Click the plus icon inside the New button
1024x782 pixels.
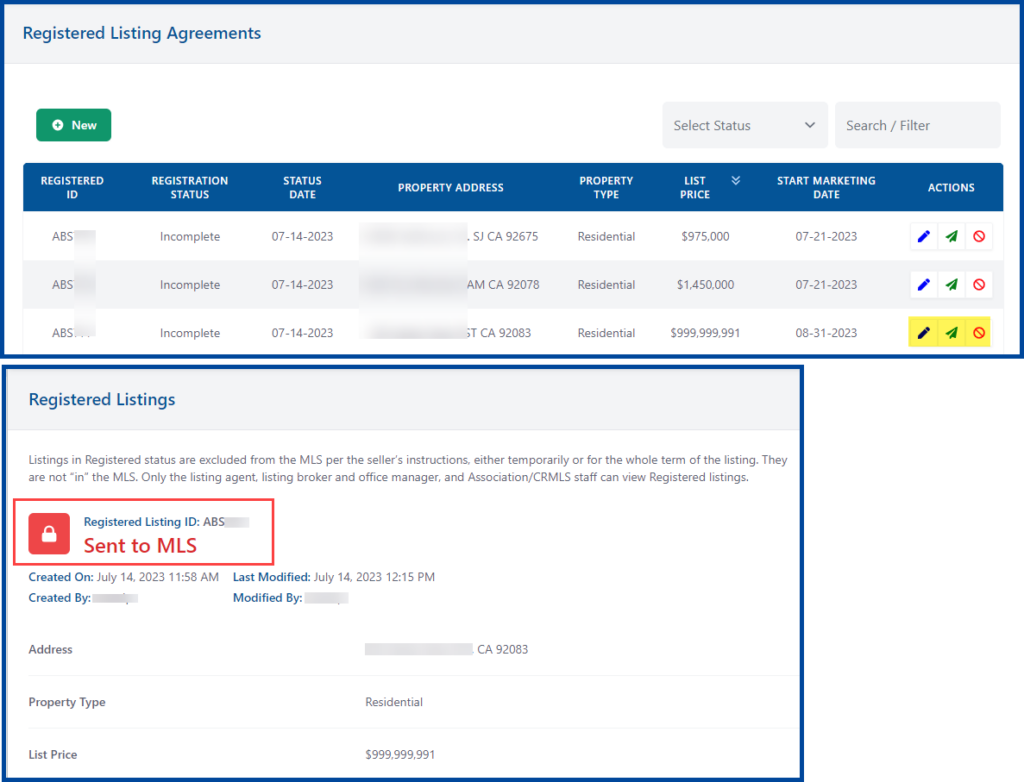[57, 125]
